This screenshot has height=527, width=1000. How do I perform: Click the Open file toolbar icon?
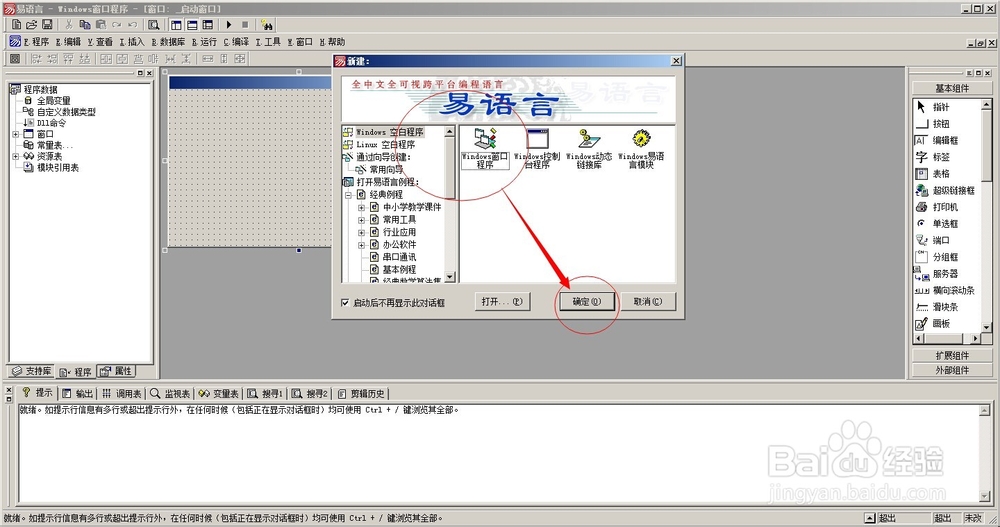coord(31,24)
